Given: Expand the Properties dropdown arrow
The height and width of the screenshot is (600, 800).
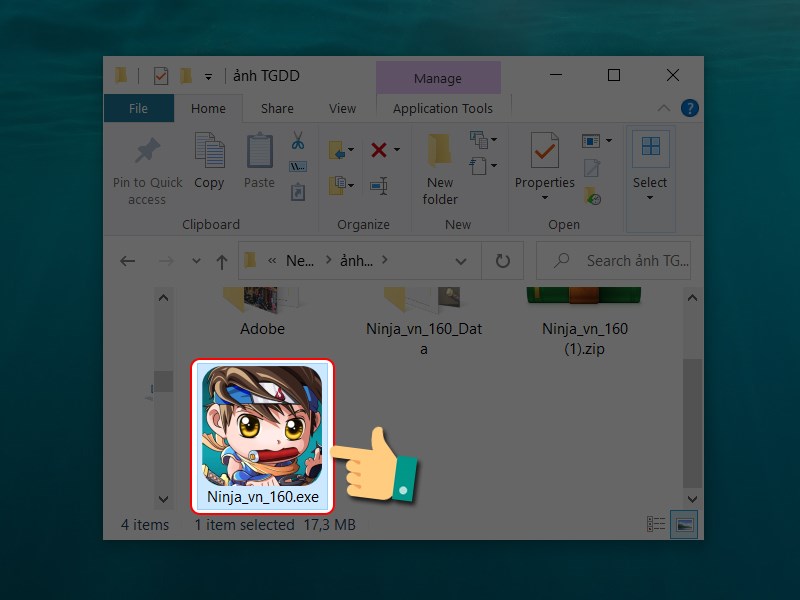Looking at the screenshot, I should pos(545,197).
